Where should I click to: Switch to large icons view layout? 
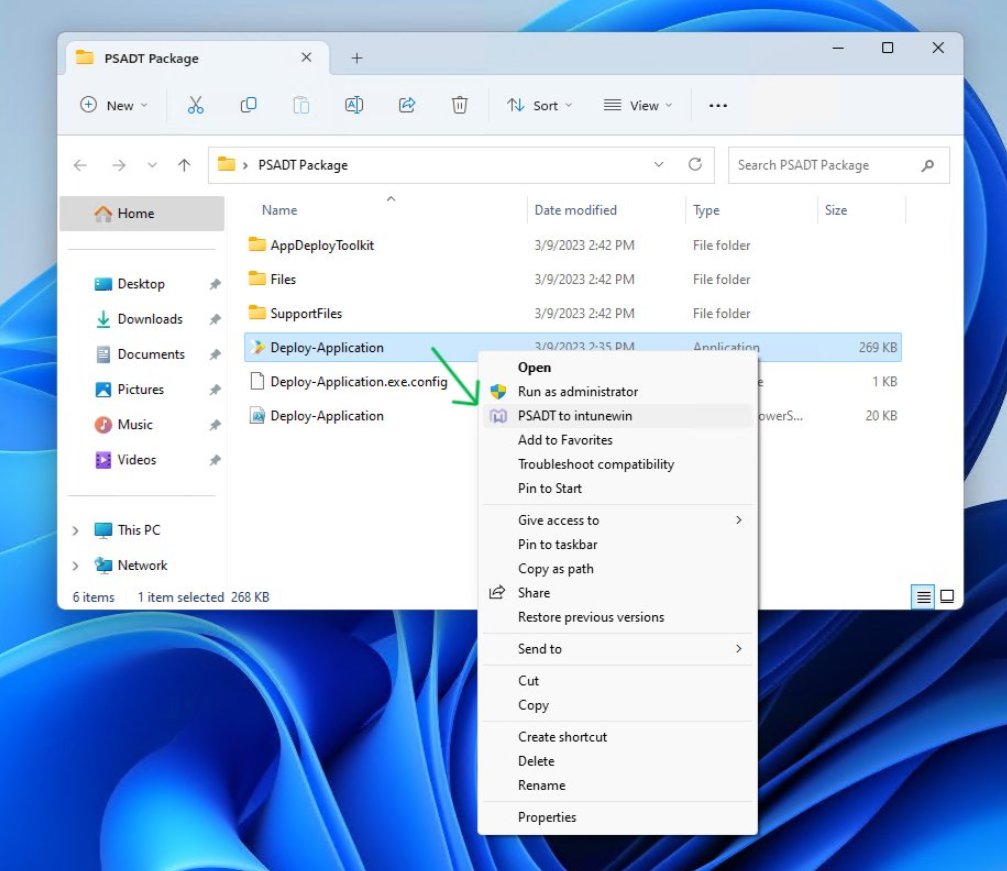coord(947,597)
